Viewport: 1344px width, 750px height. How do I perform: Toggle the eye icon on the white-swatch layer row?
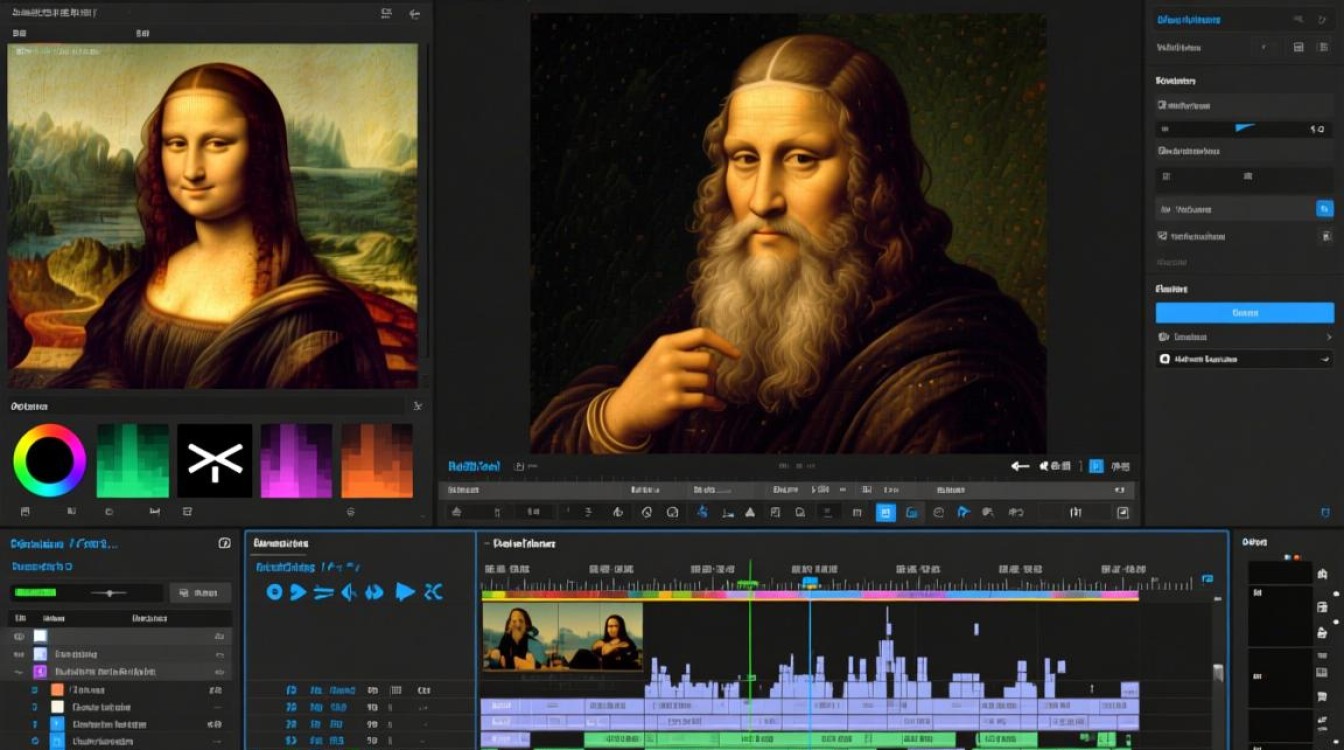(18, 636)
